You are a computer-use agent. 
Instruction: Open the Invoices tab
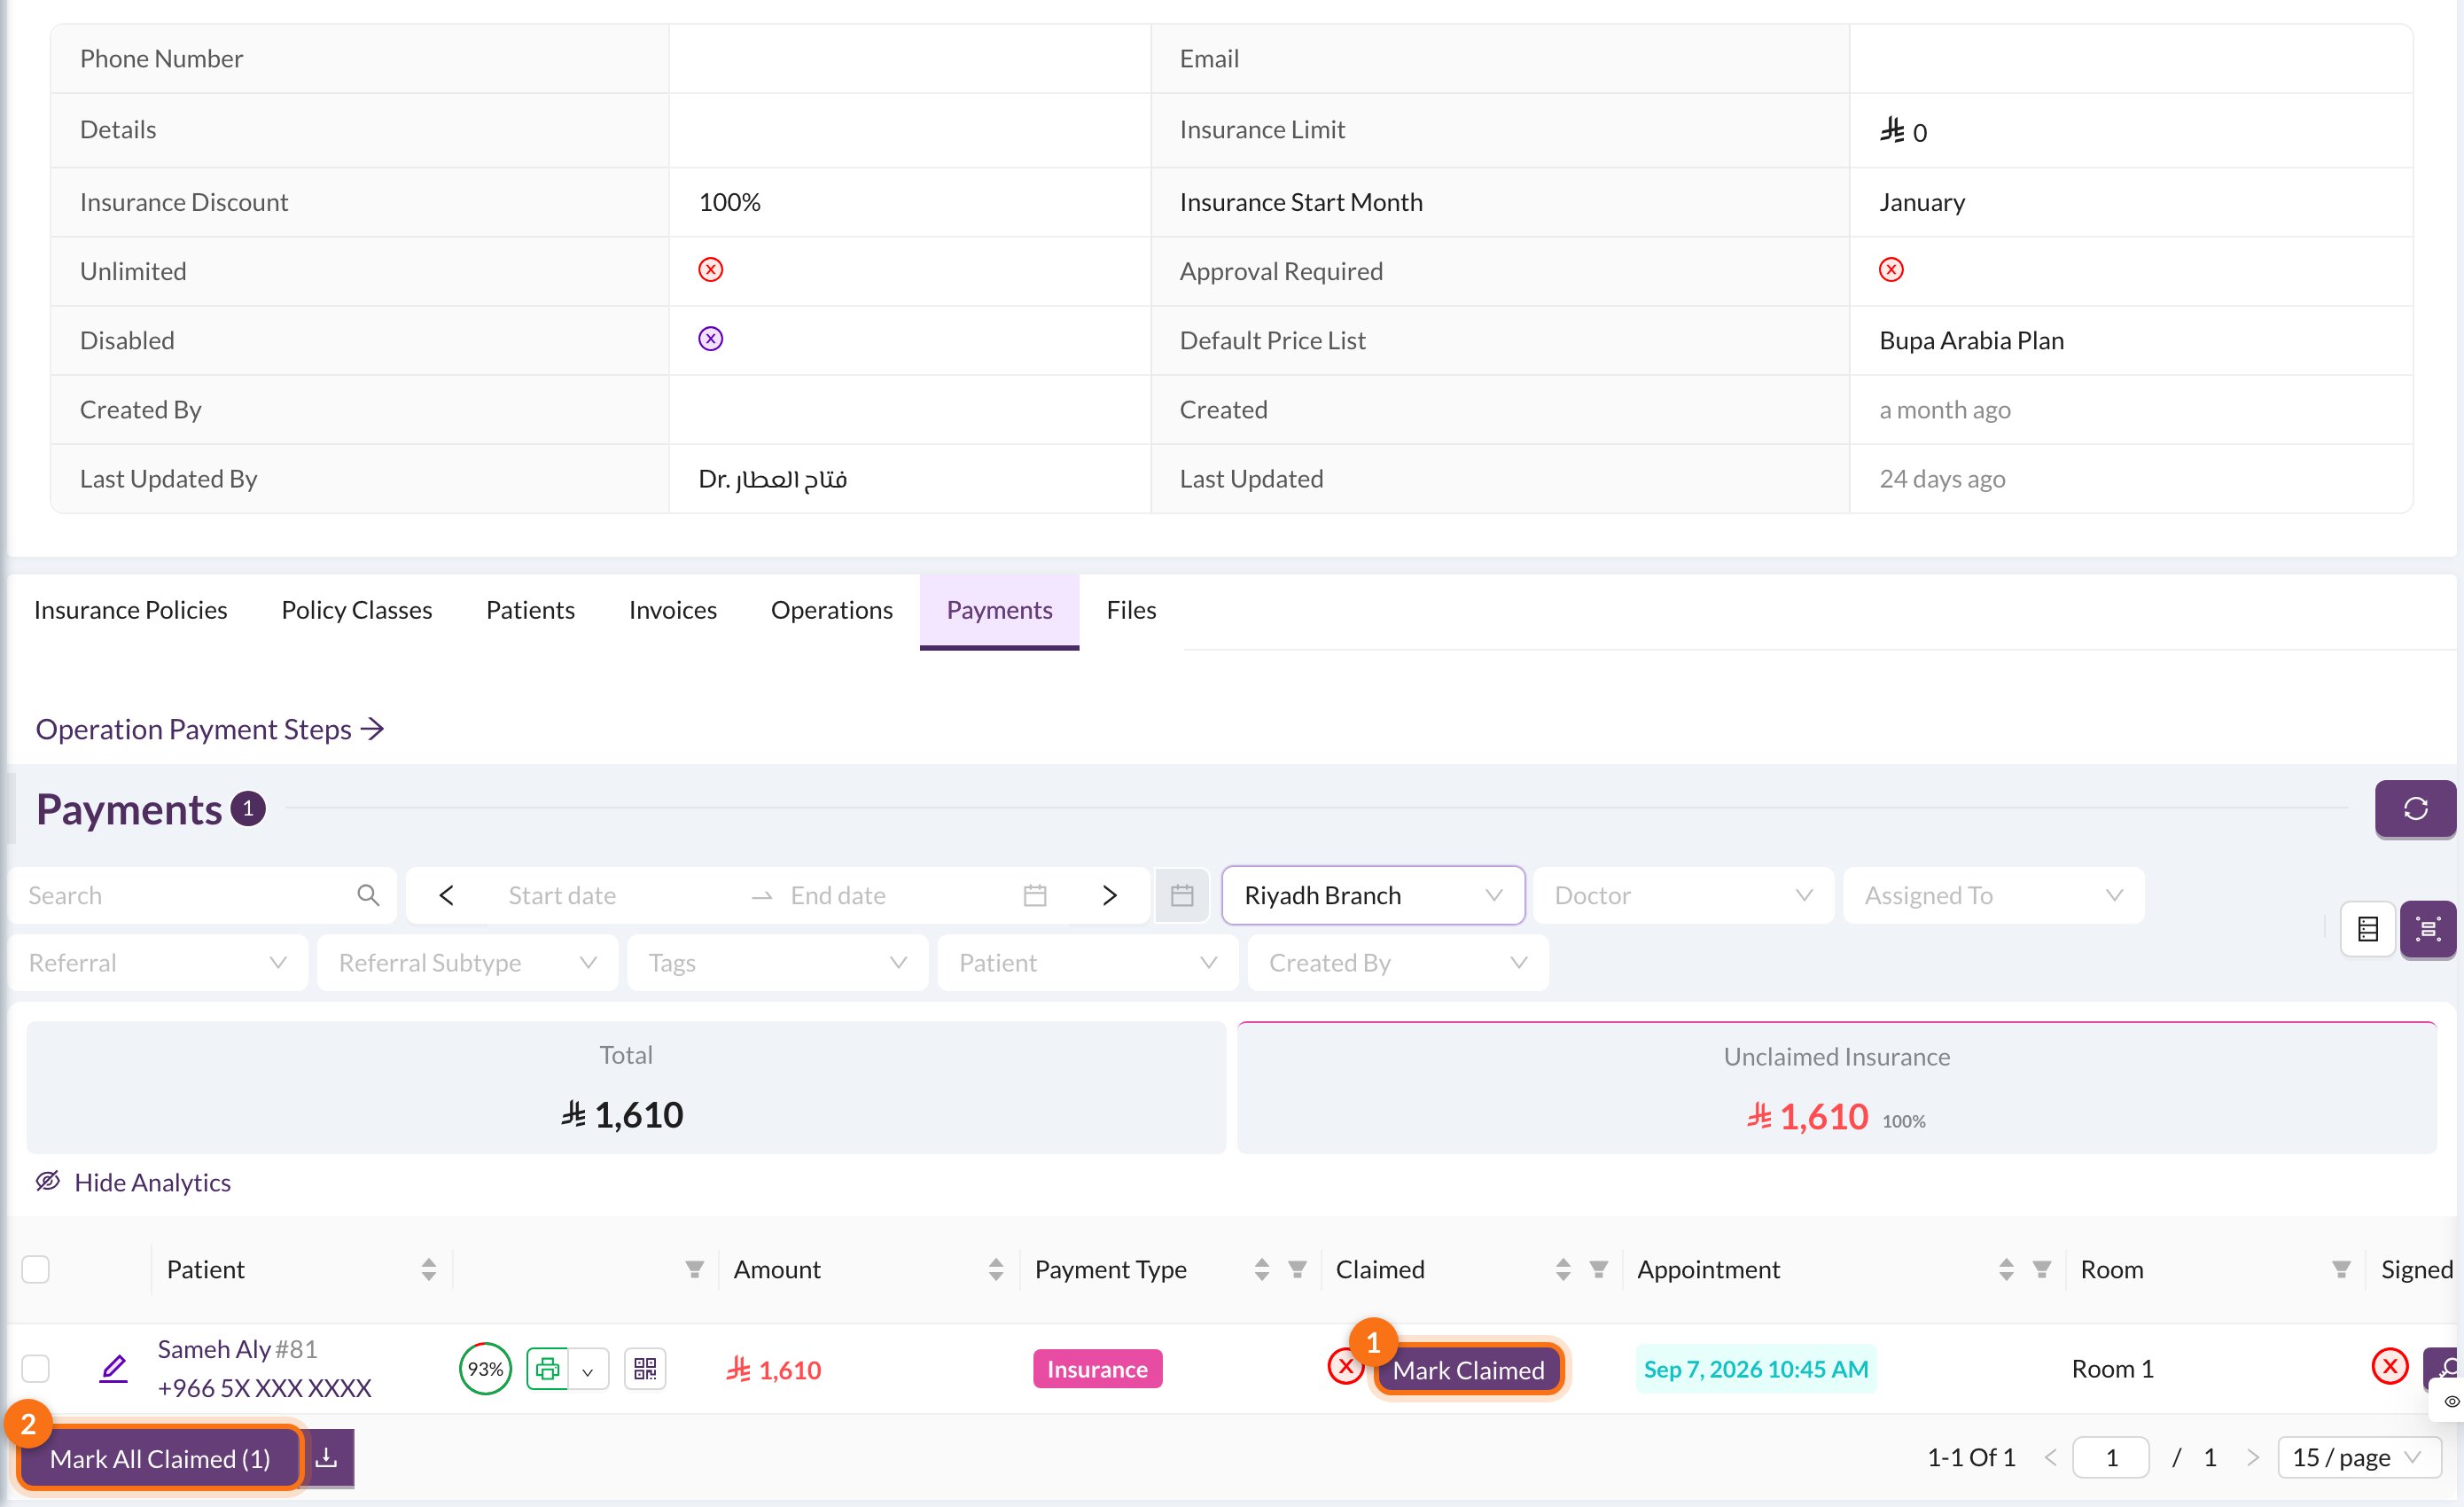673,610
